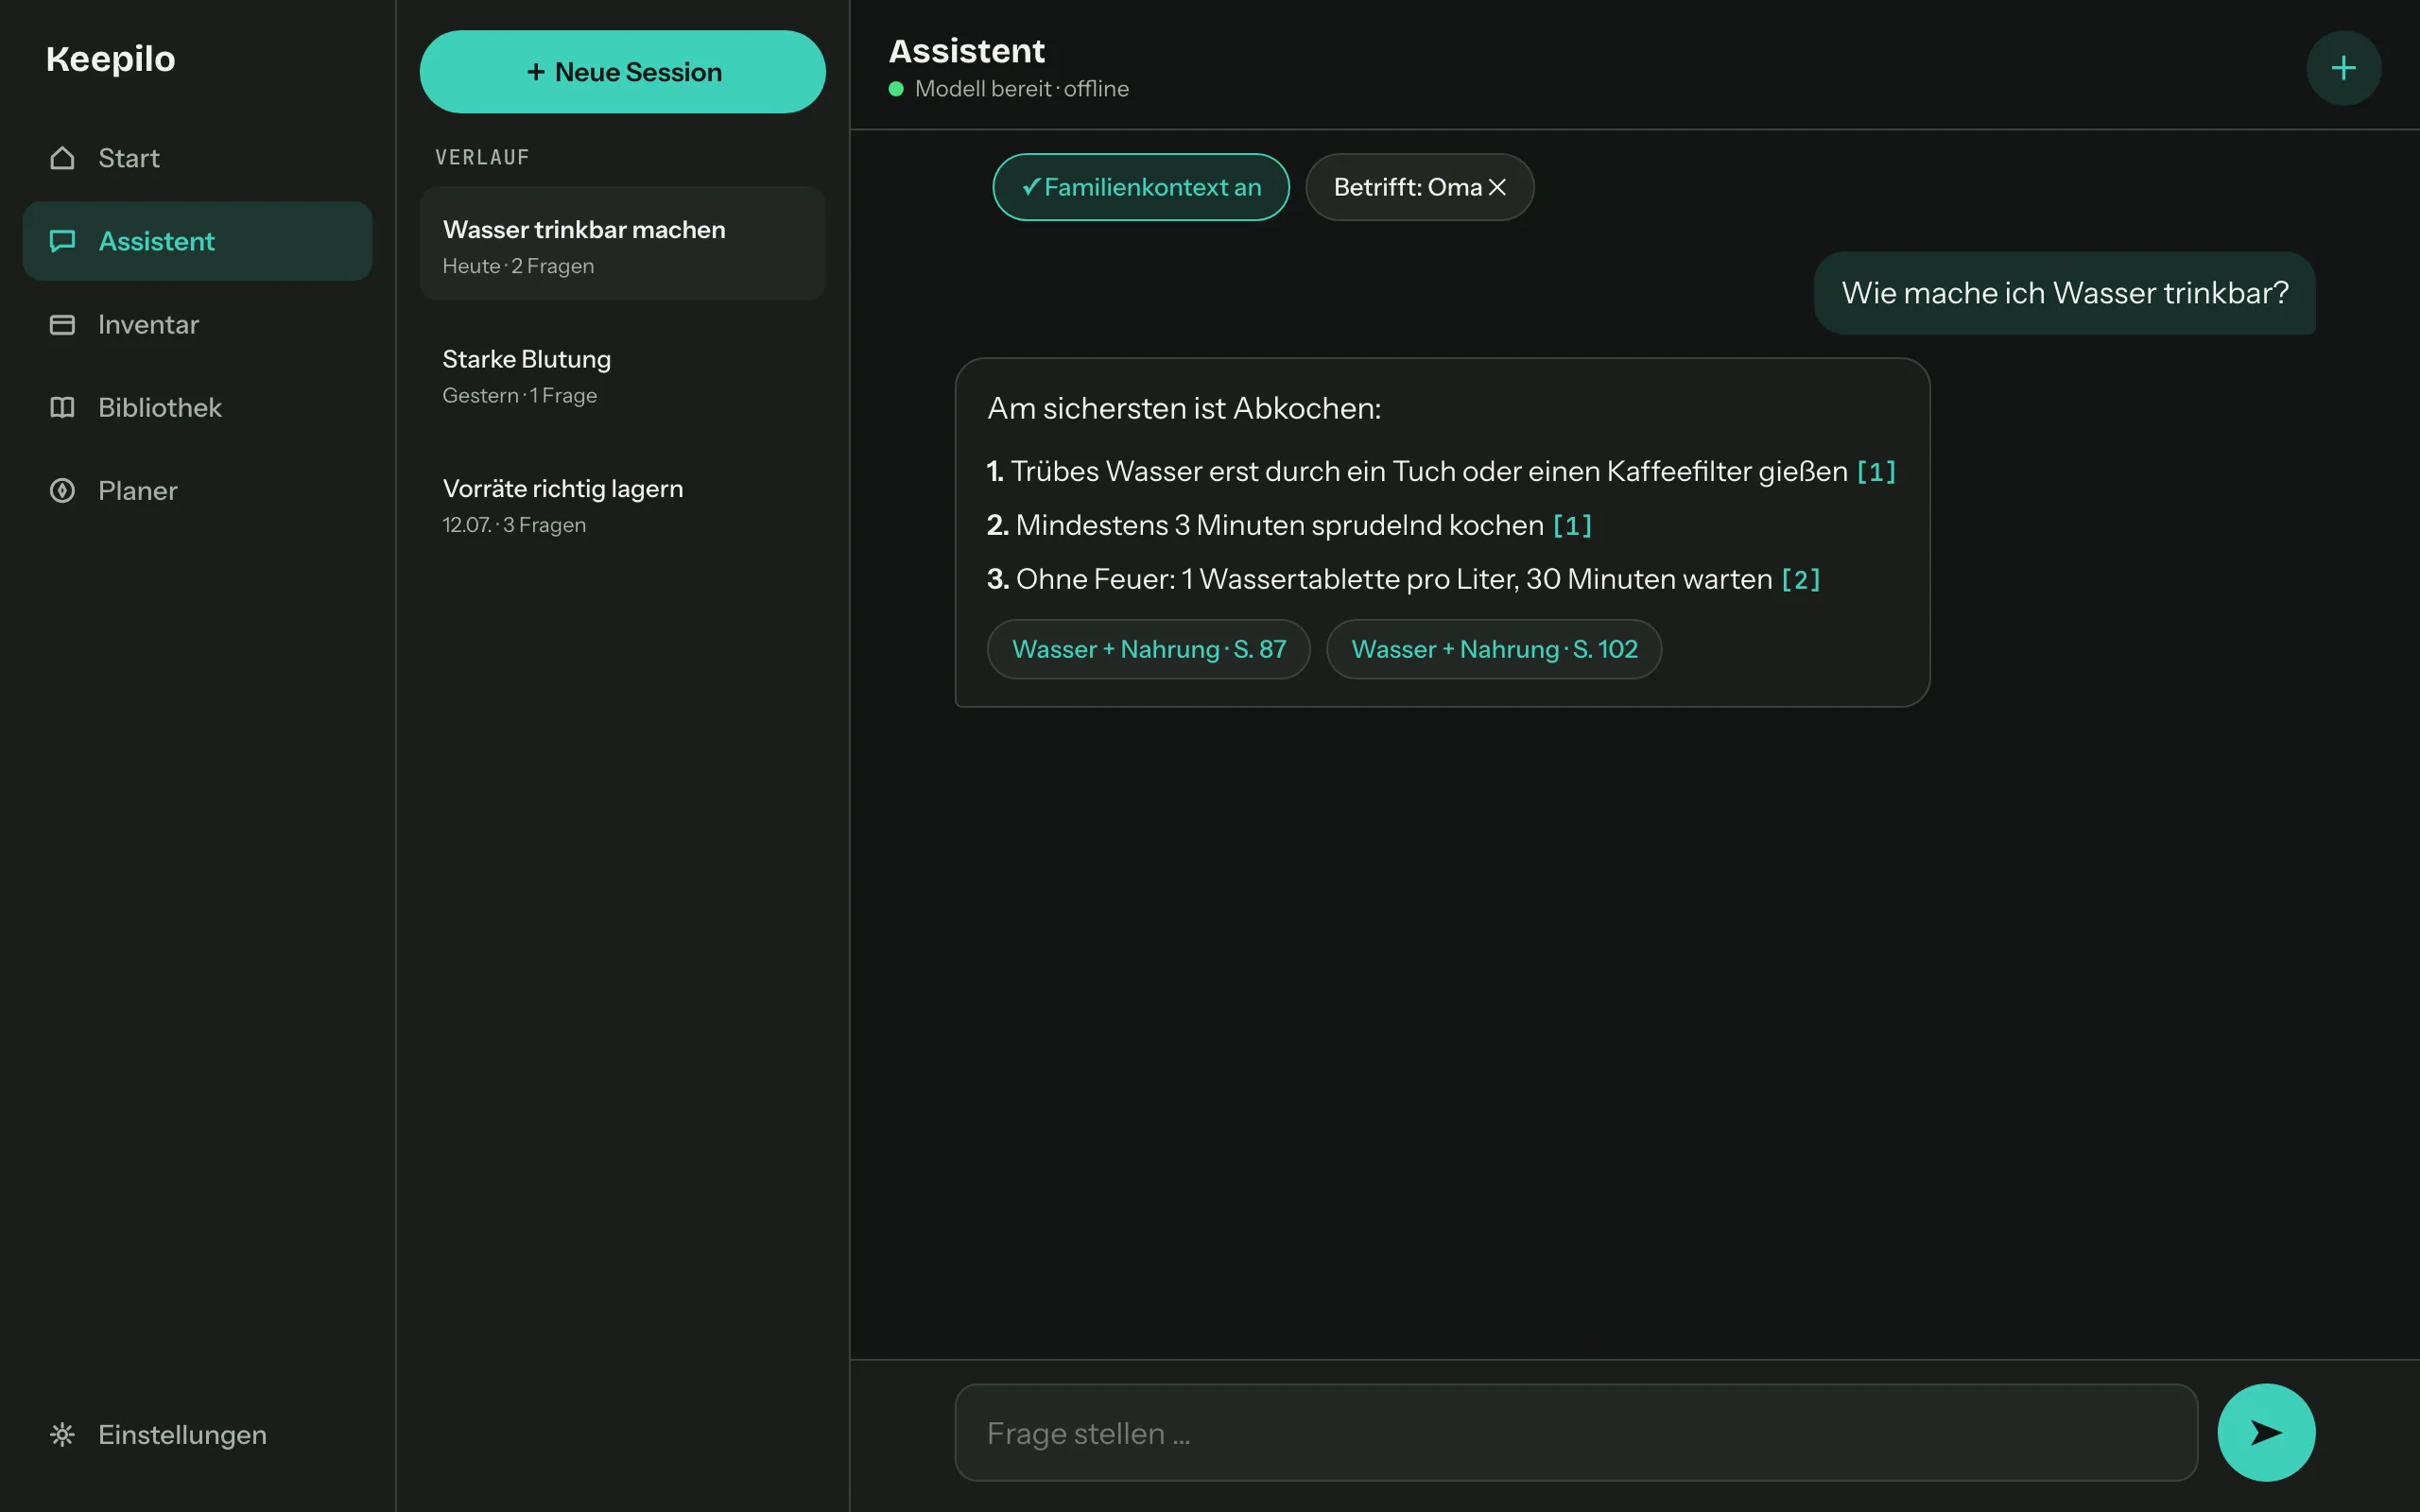Click 'Gestern · 1 Frage' subtitle
Image resolution: width=2420 pixels, height=1512 pixels.
point(519,395)
